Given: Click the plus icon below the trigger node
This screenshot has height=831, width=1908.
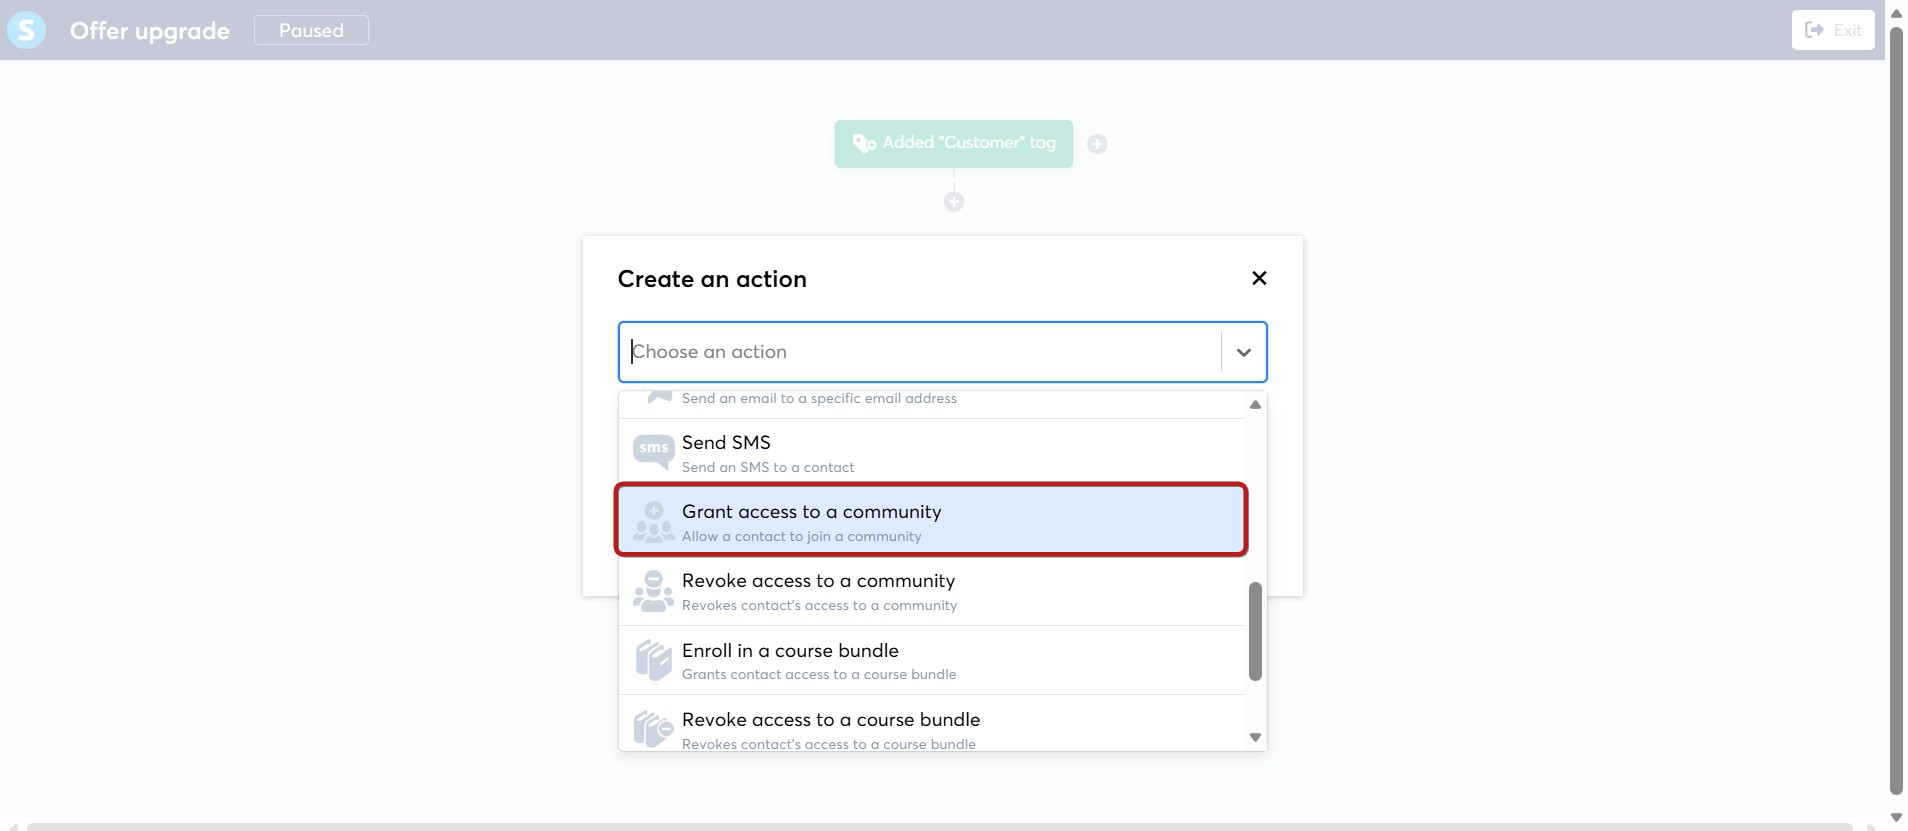Looking at the screenshot, I should (954, 202).
